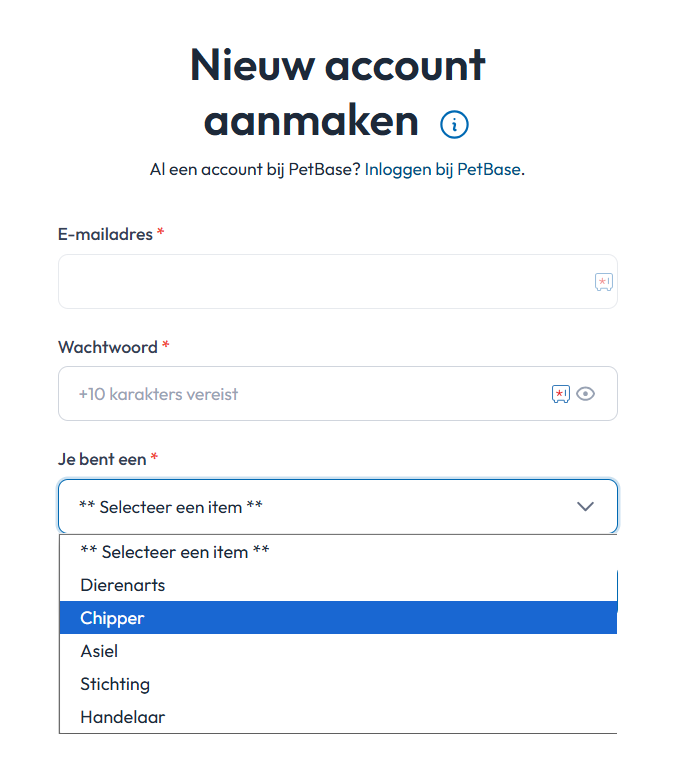The height and width of the screenshot is (773, 682).
Task: Click the Wachtwoord field label
Action: click(x=108, y=347)
